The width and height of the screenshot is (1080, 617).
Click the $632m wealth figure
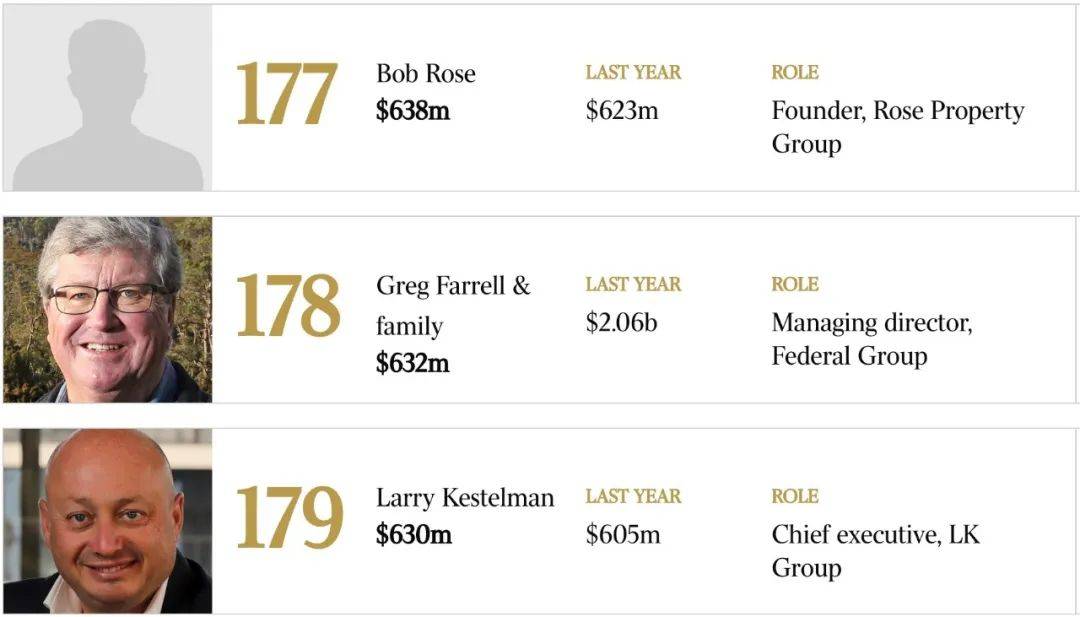(x=413, y=363)
